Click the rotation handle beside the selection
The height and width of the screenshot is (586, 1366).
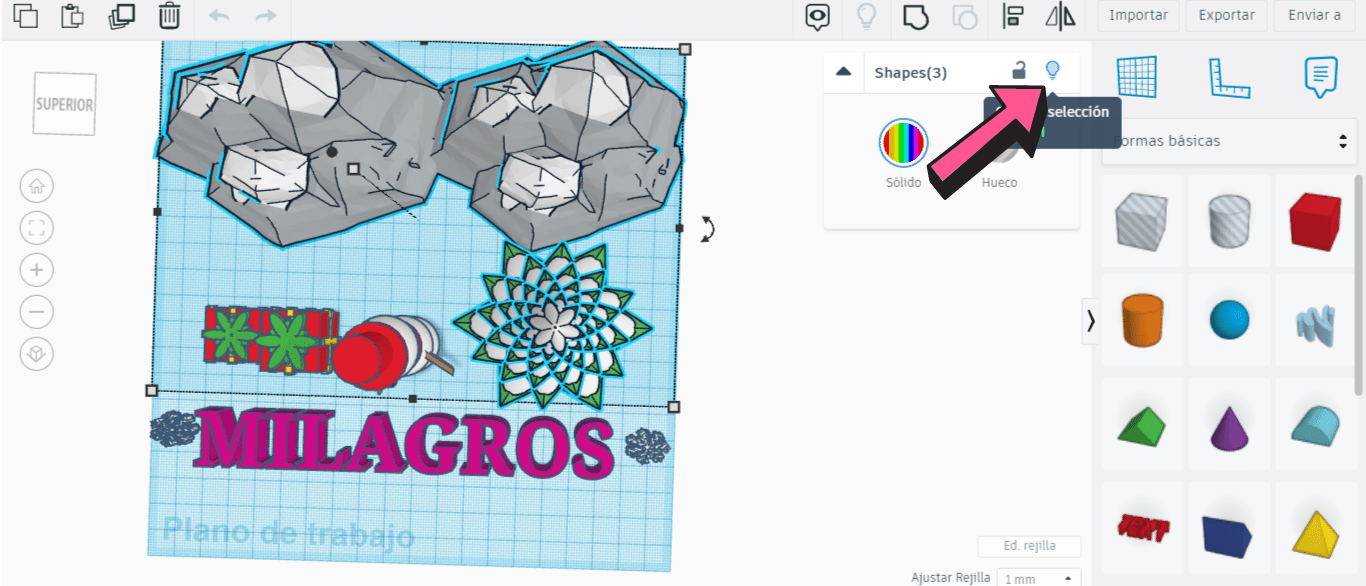click(707, 229)
